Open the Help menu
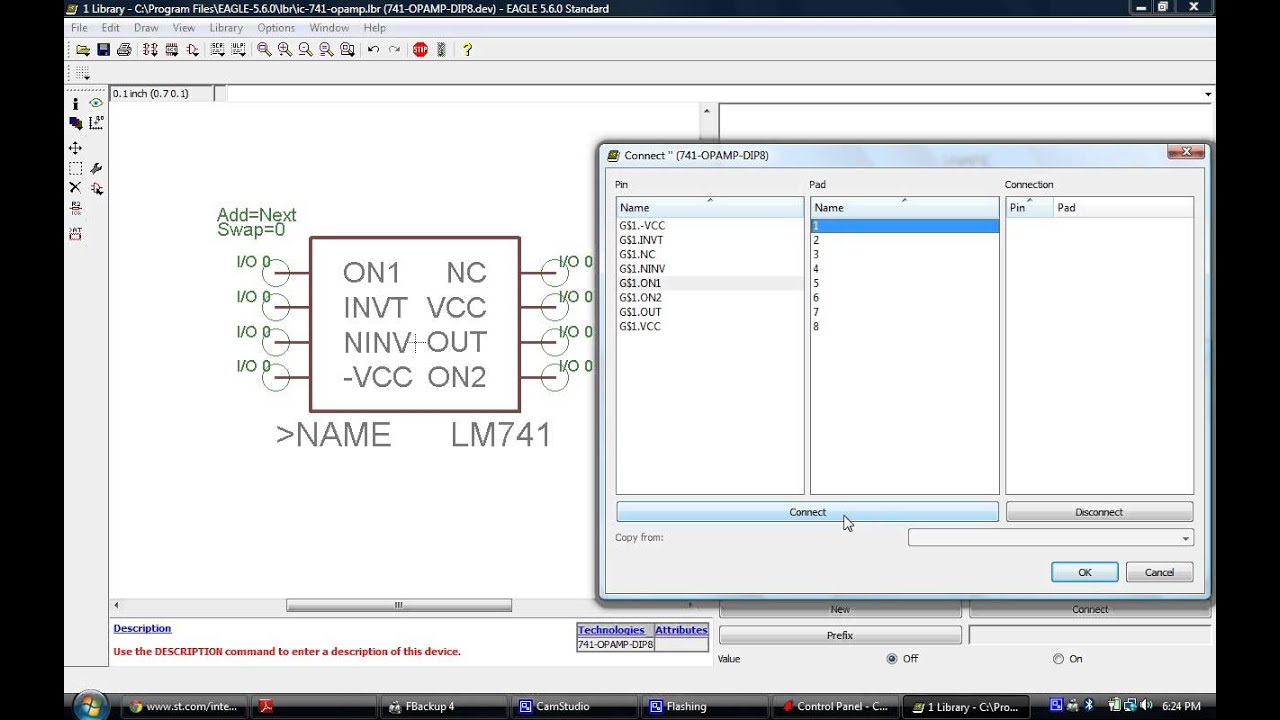Image resolution: width=1280 pixels, height=720 pixels. 374,28
